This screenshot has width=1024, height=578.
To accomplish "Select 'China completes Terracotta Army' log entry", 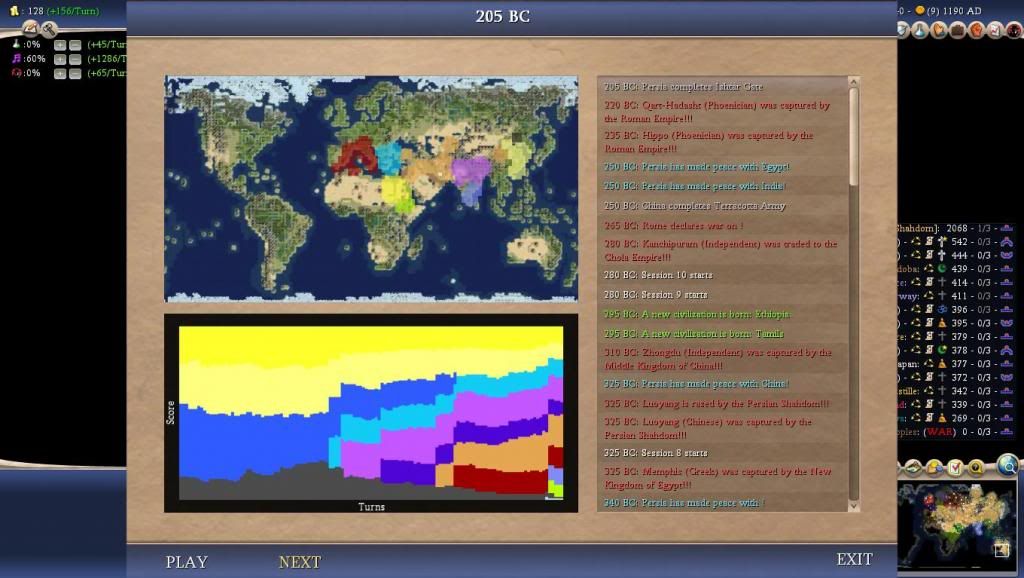I will click(x=723, y=206).
